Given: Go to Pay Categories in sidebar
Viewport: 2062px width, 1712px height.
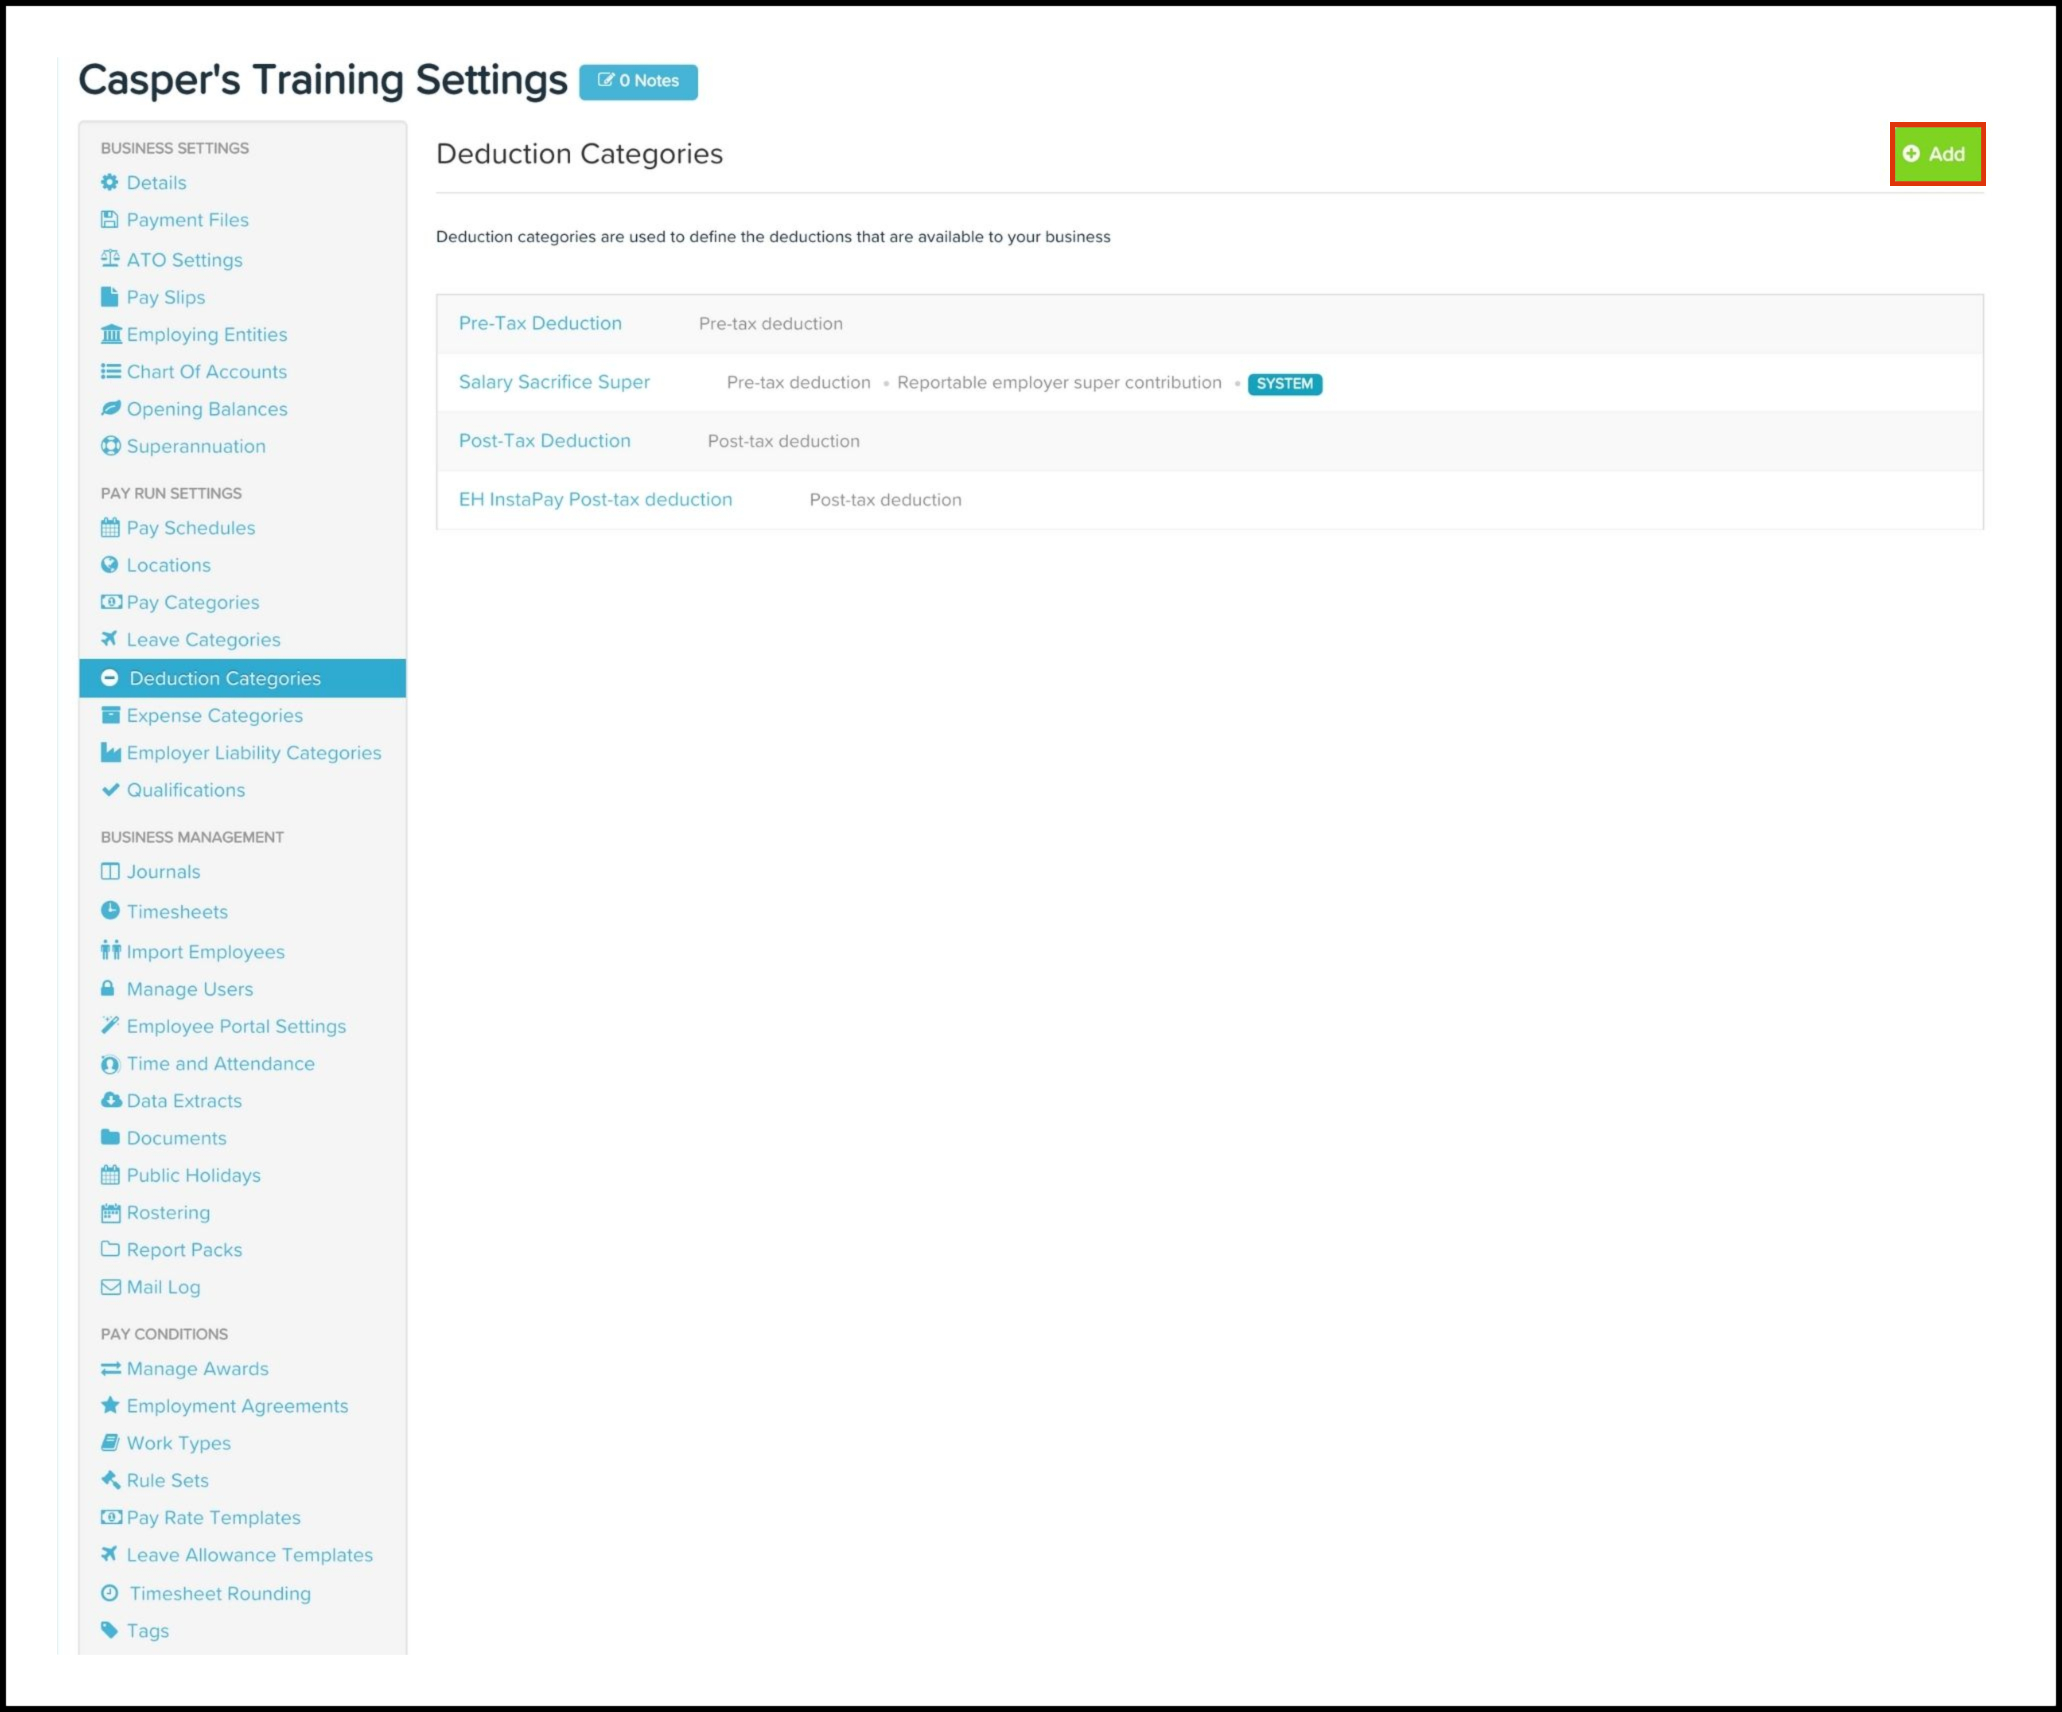Looking at the screenshot, I should 192,602.
